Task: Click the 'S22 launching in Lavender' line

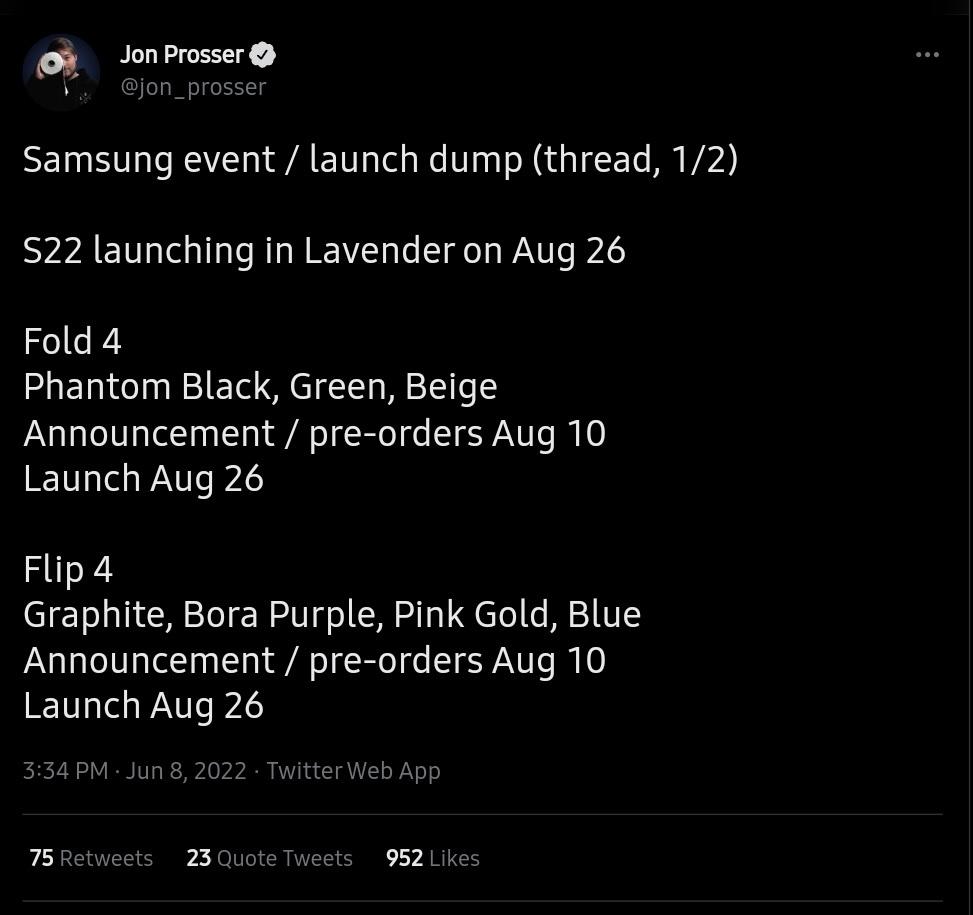Action: click(x=324, y=251)
